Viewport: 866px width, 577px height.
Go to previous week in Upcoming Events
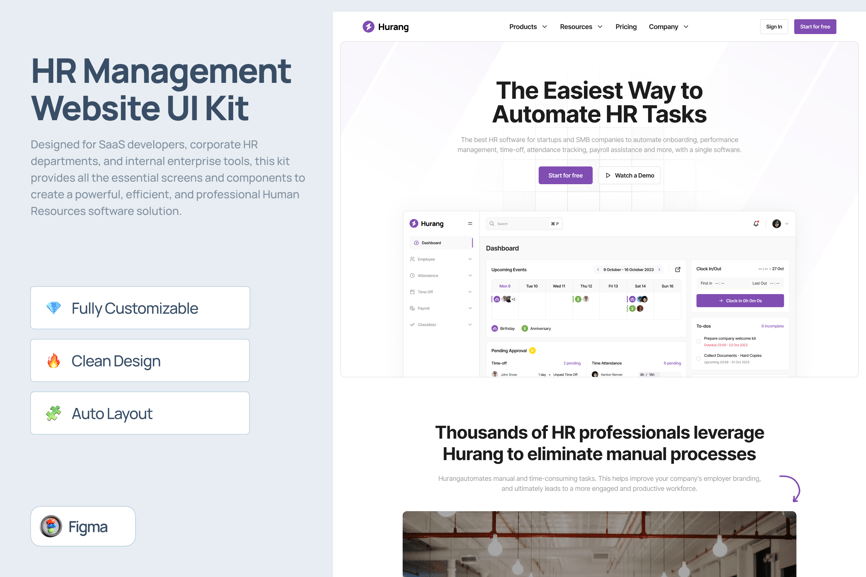click(x=598, y=270)
